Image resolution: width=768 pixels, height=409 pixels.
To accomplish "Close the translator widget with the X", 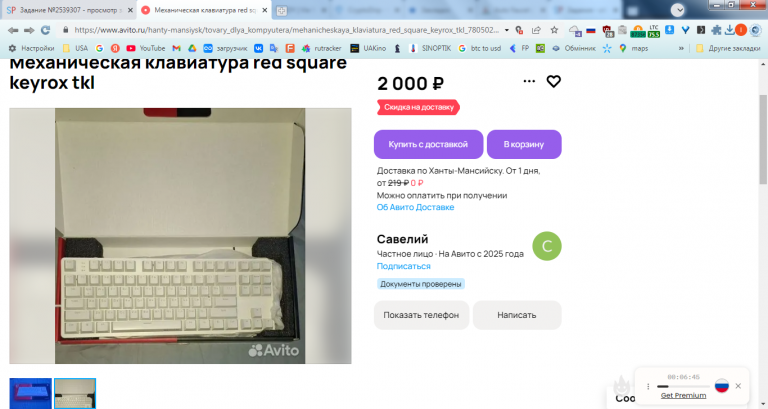I will (x=738, y=386).
